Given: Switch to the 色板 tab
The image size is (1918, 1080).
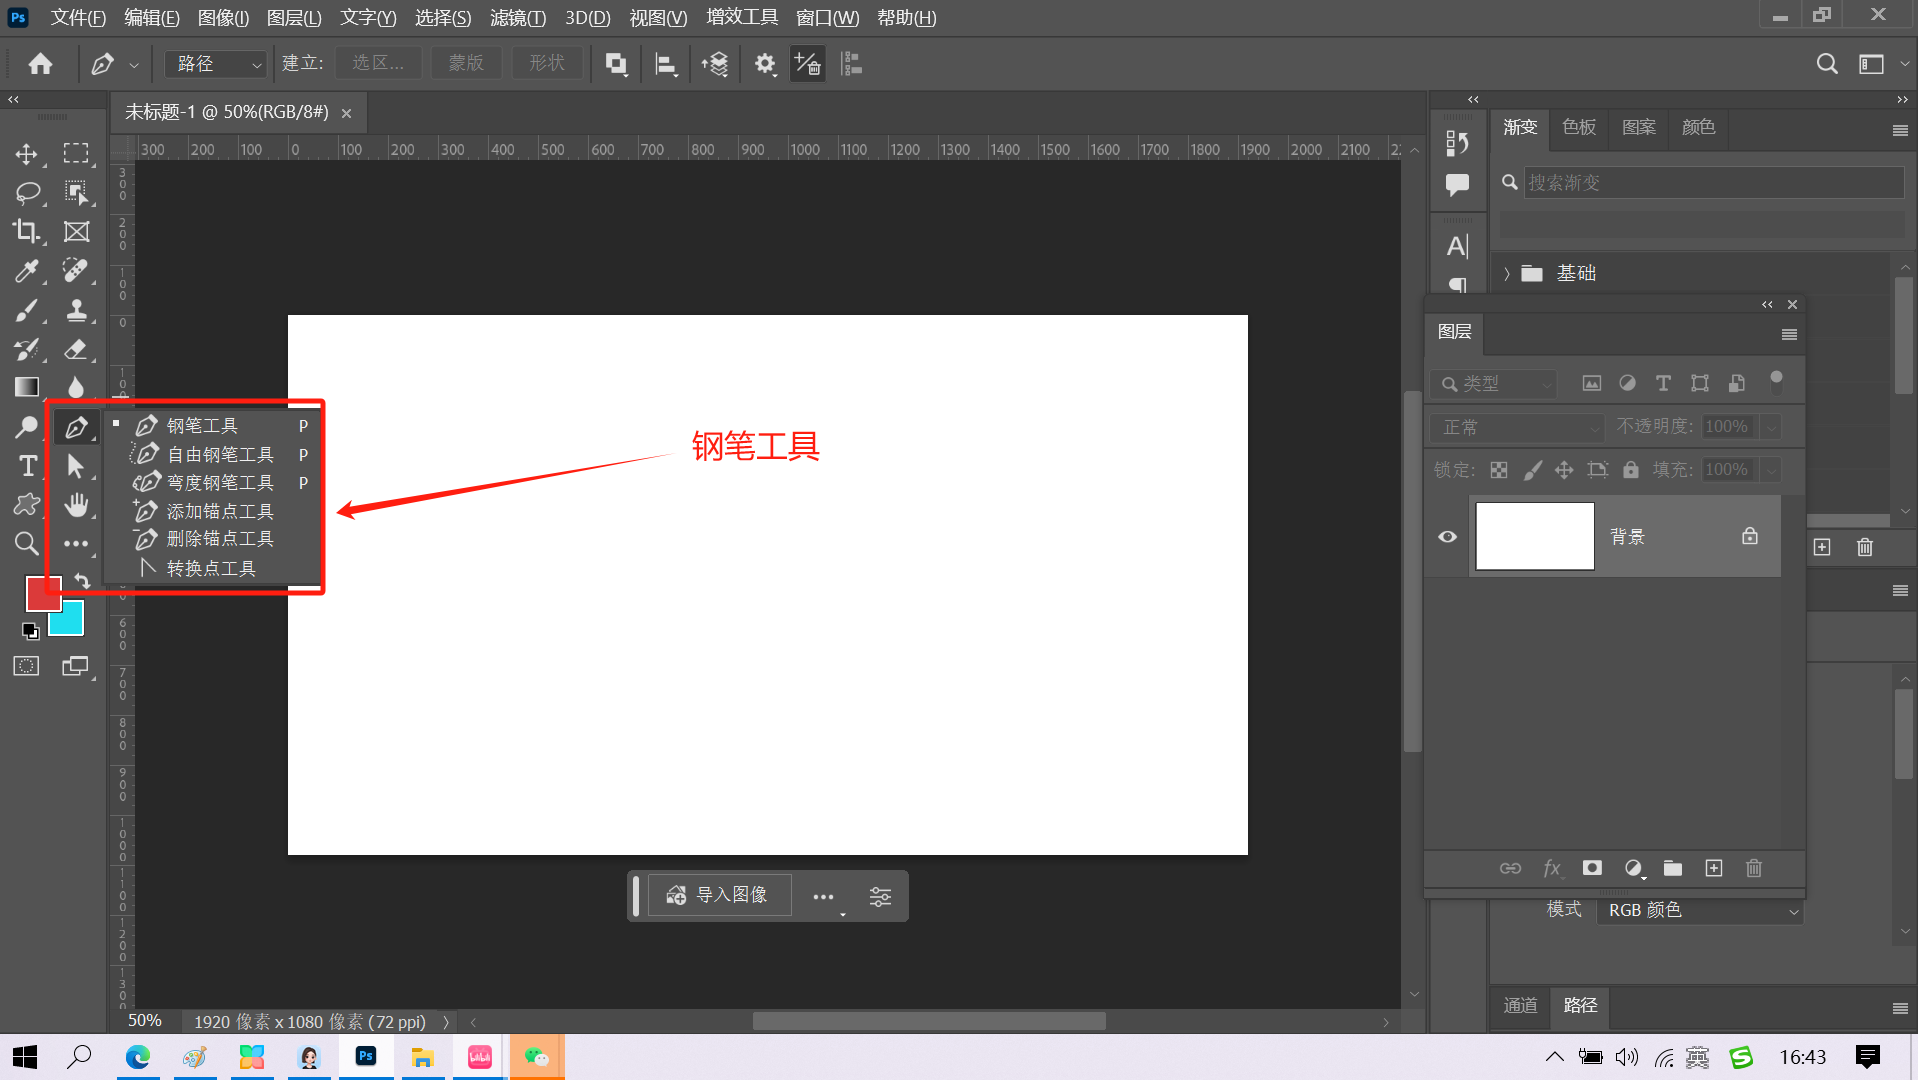Looking at the screenshot, I should pos(1579,127).
